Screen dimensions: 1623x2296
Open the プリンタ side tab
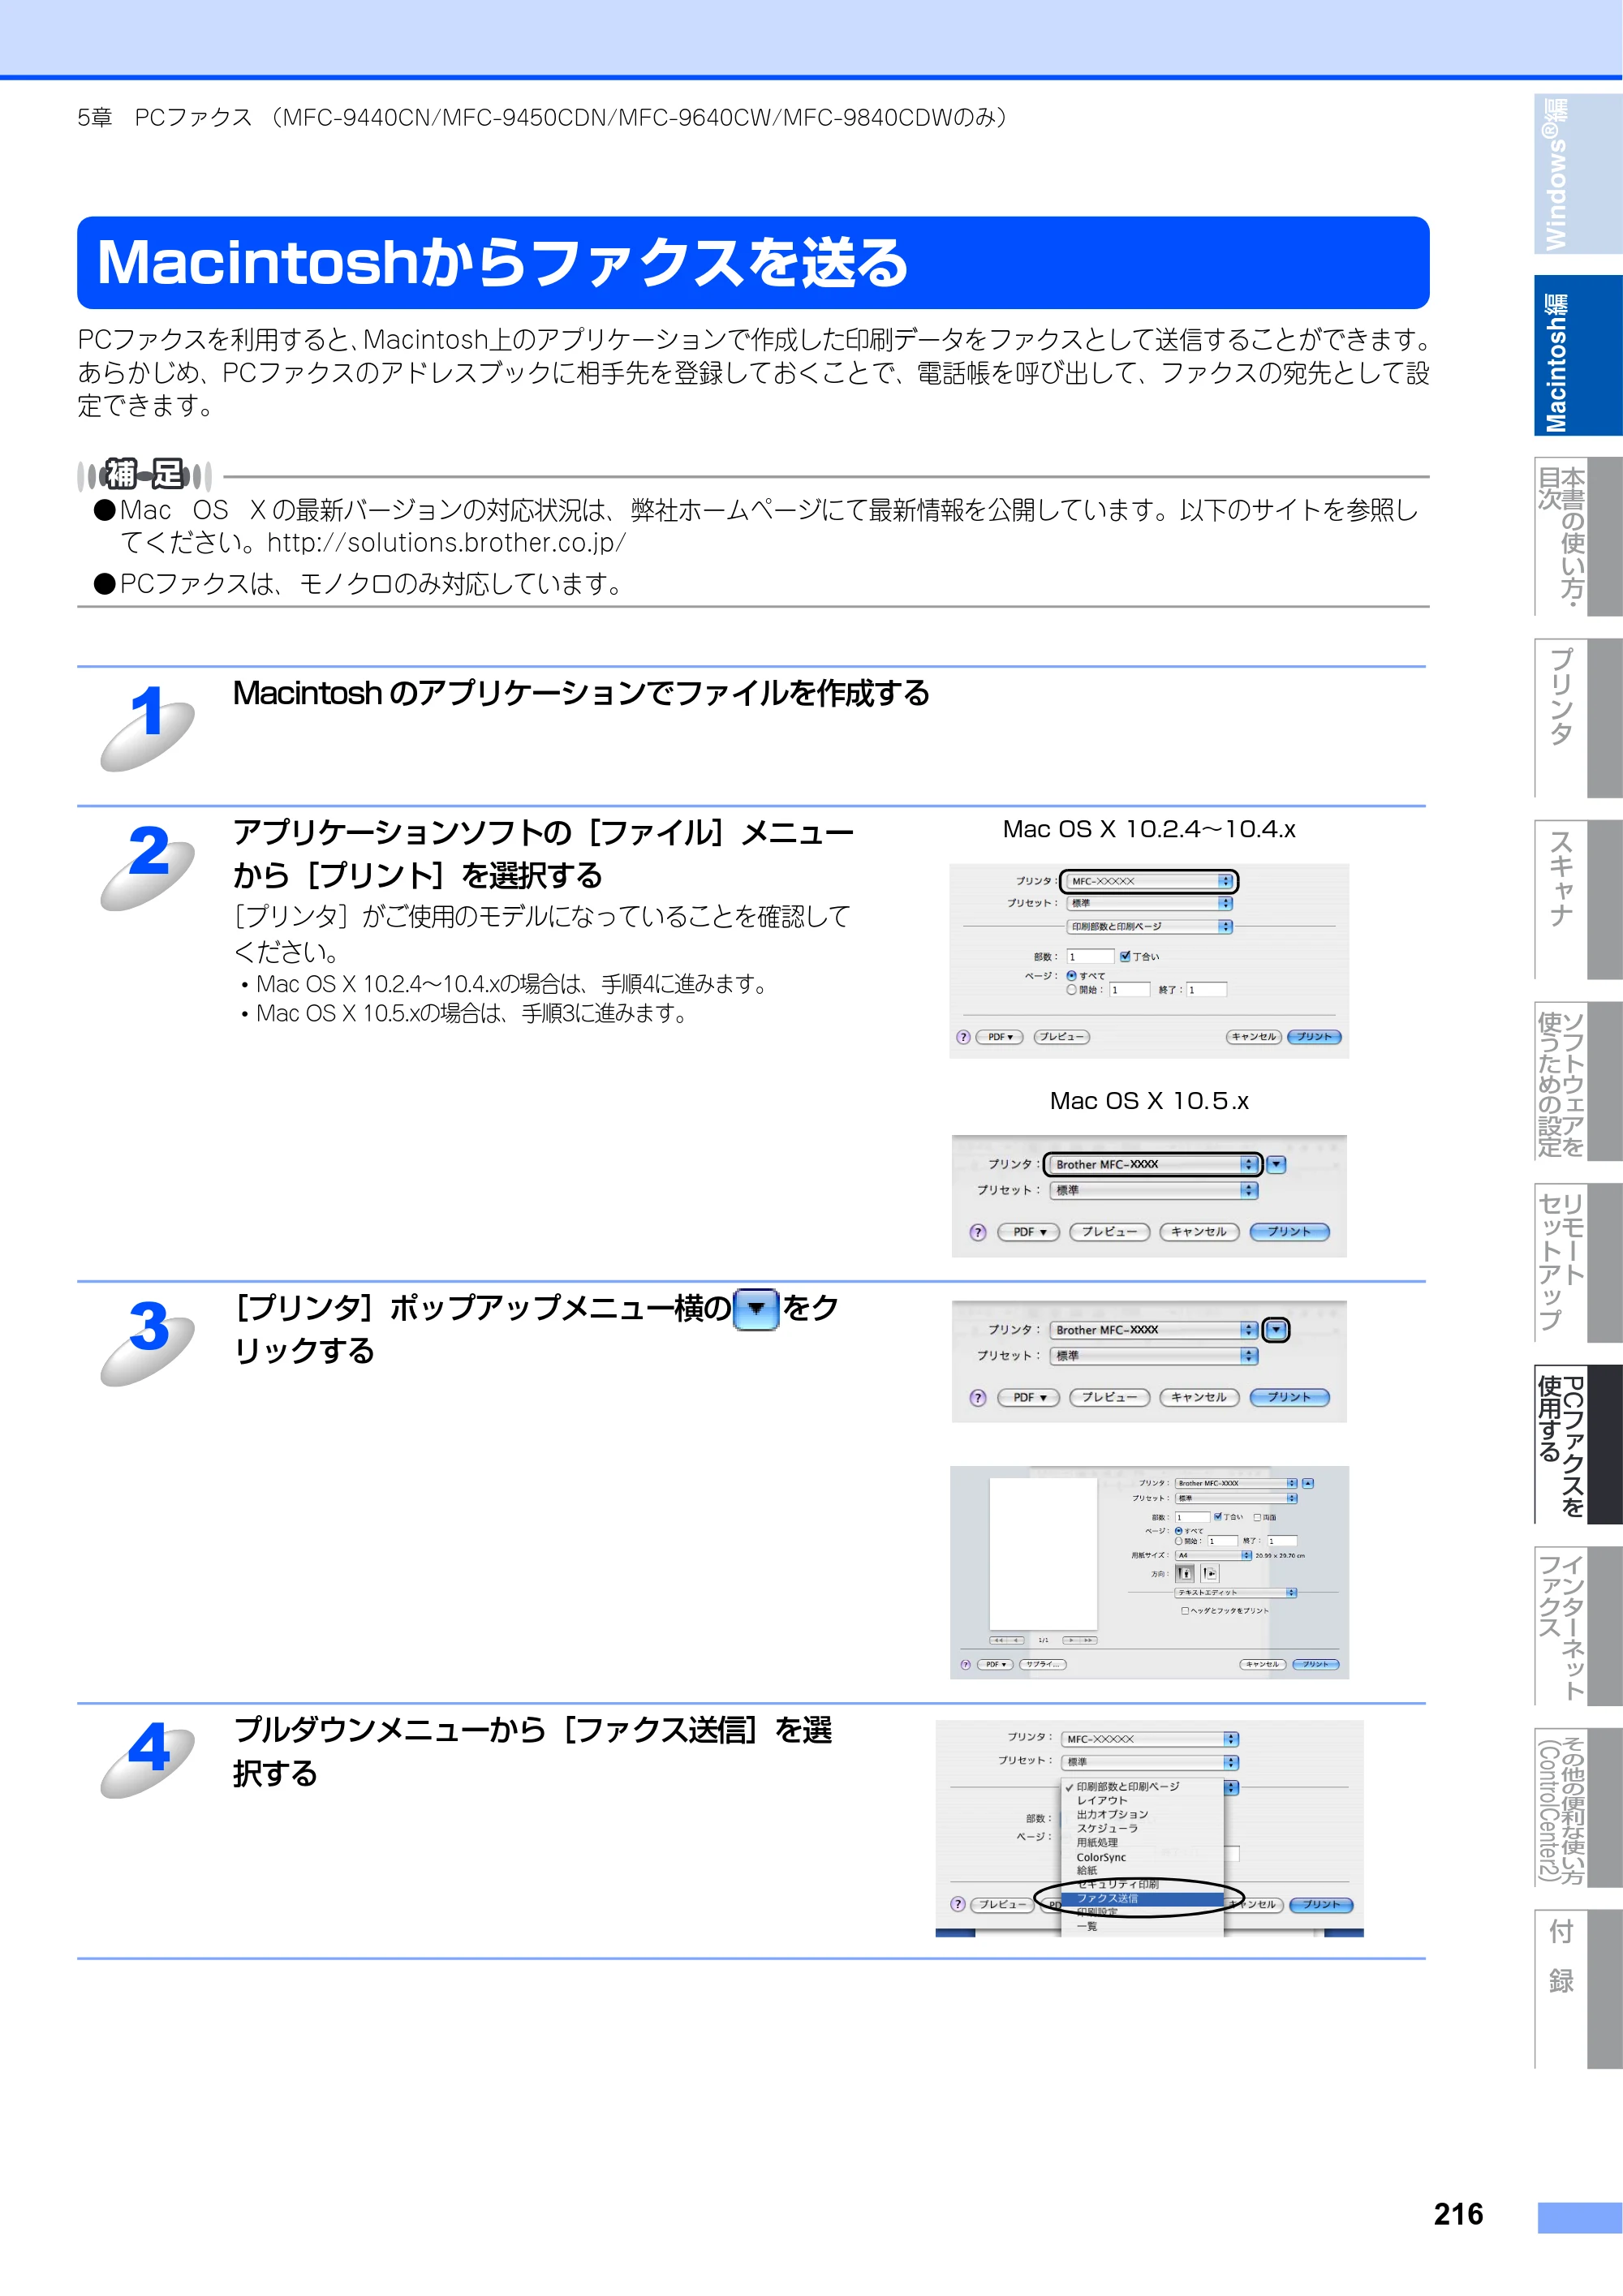(x=1577, y=718)
